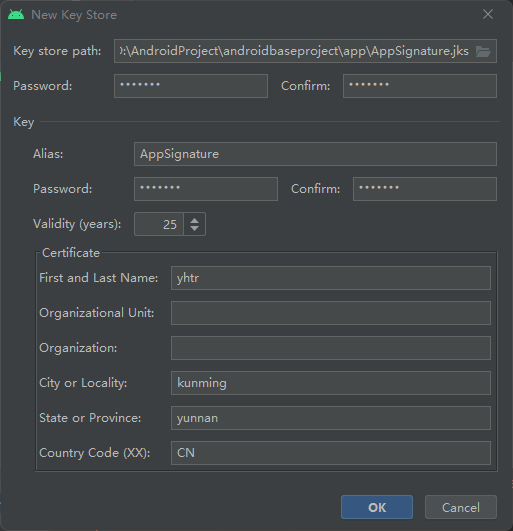Decrease validity years with down arrow
This screenshot has width=513, height=531.
[x=194, y=229]
